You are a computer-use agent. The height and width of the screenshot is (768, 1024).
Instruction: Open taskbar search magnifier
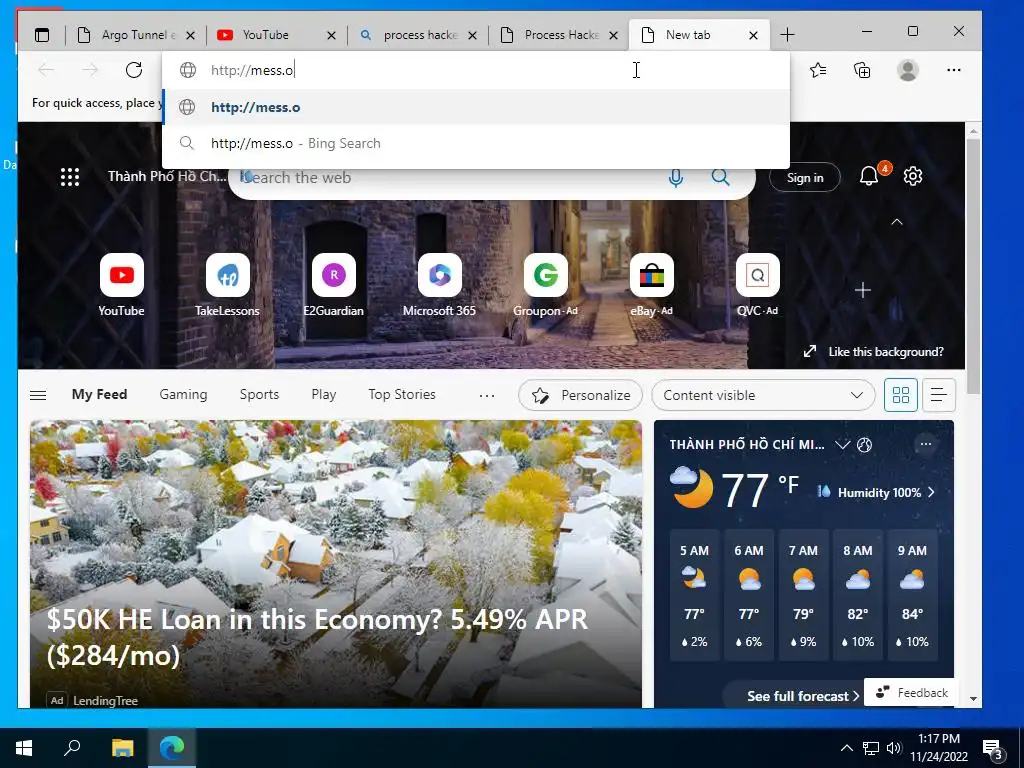point(72,748)
